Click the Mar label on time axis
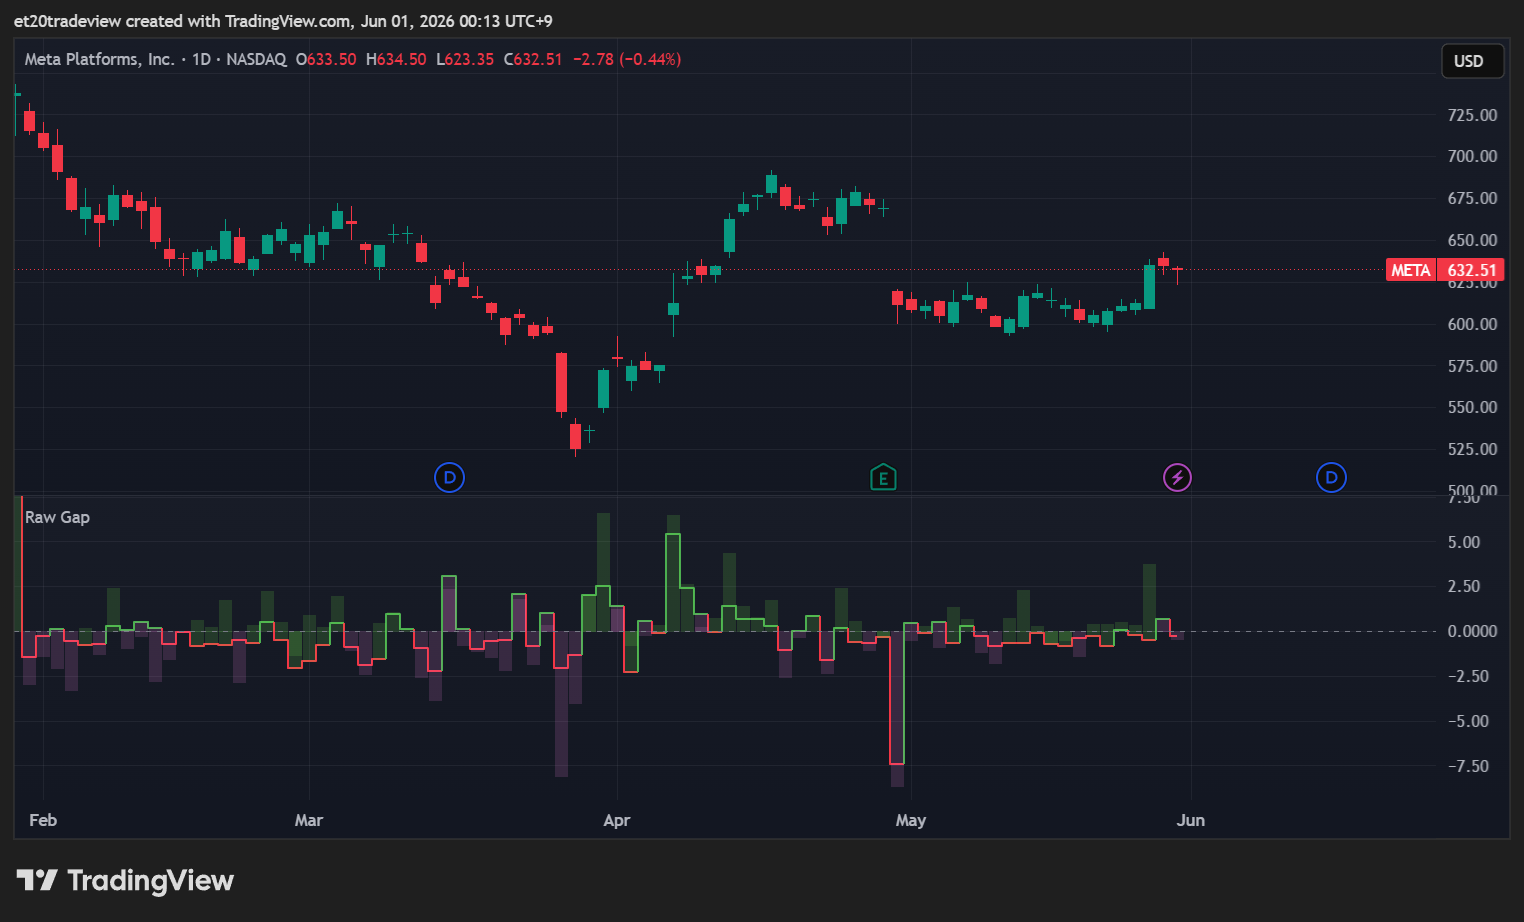 [x=309, y=820]
